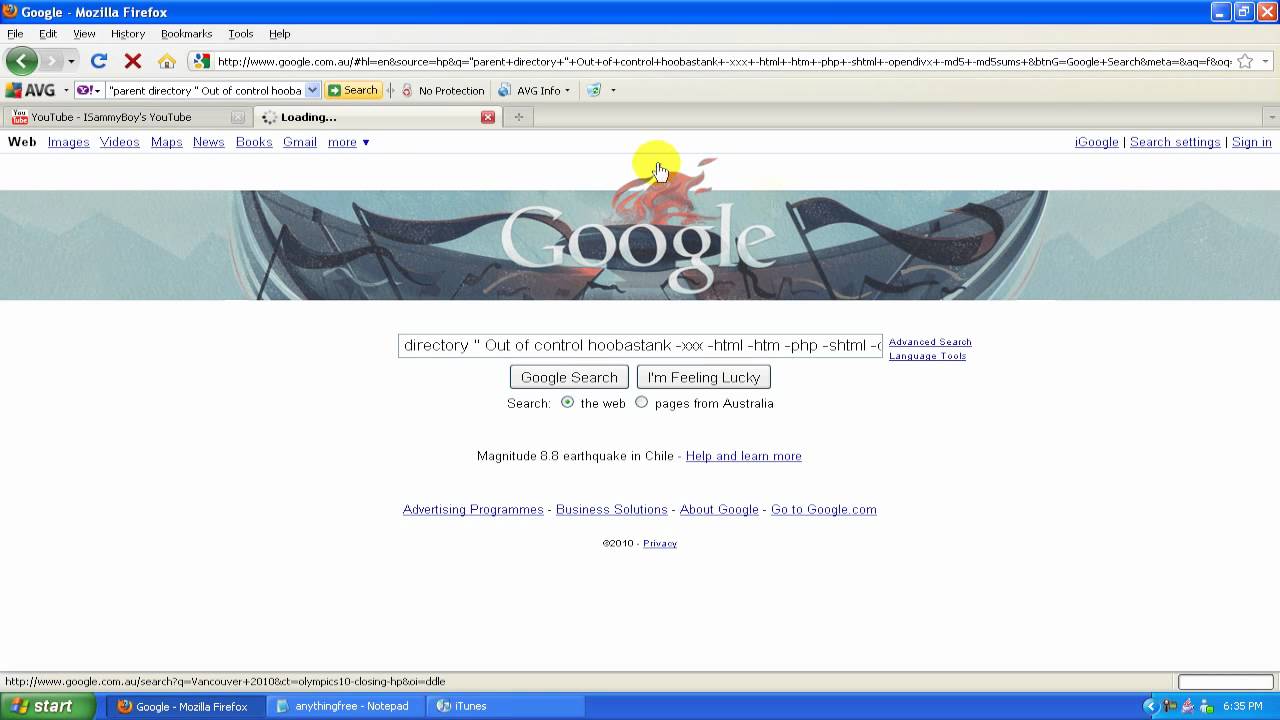Image resolution: width=1280 pixels, height=720 pixels.
Task: Reload the current page
Action: pyautogui.click(x=98, y=61)
